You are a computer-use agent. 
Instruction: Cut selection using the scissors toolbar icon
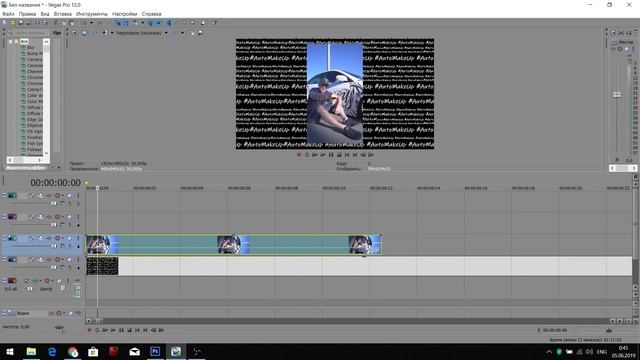coord(56,23)
